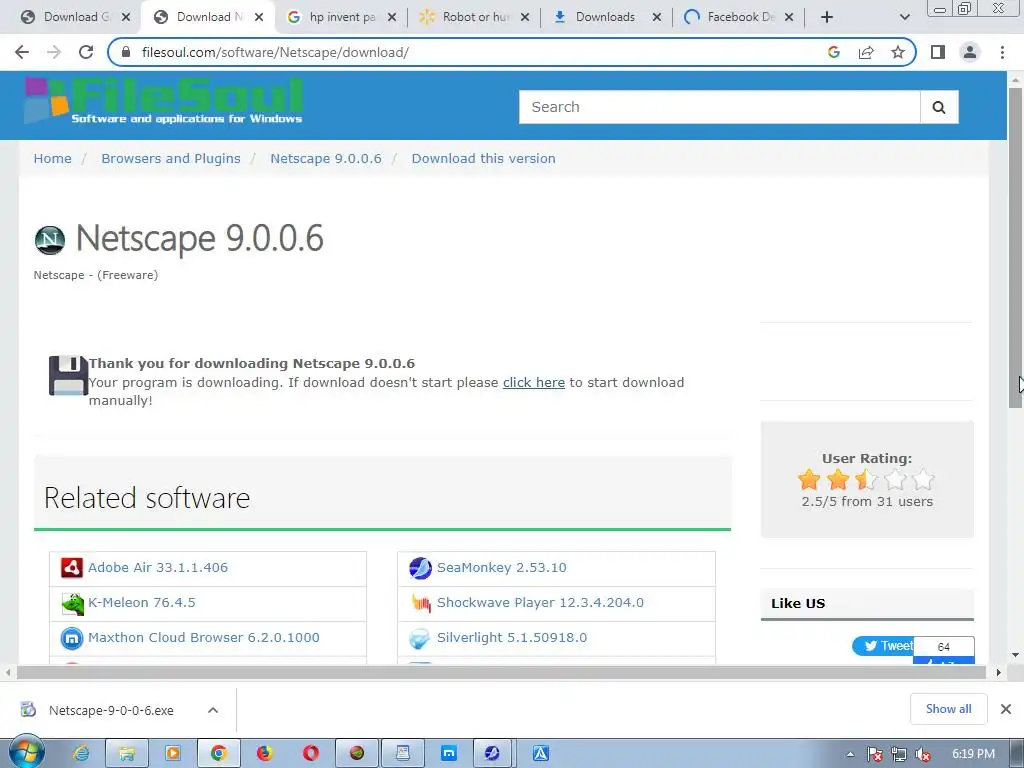Click the scroll down arrow of vertical scrollbar

[1015, 655]
